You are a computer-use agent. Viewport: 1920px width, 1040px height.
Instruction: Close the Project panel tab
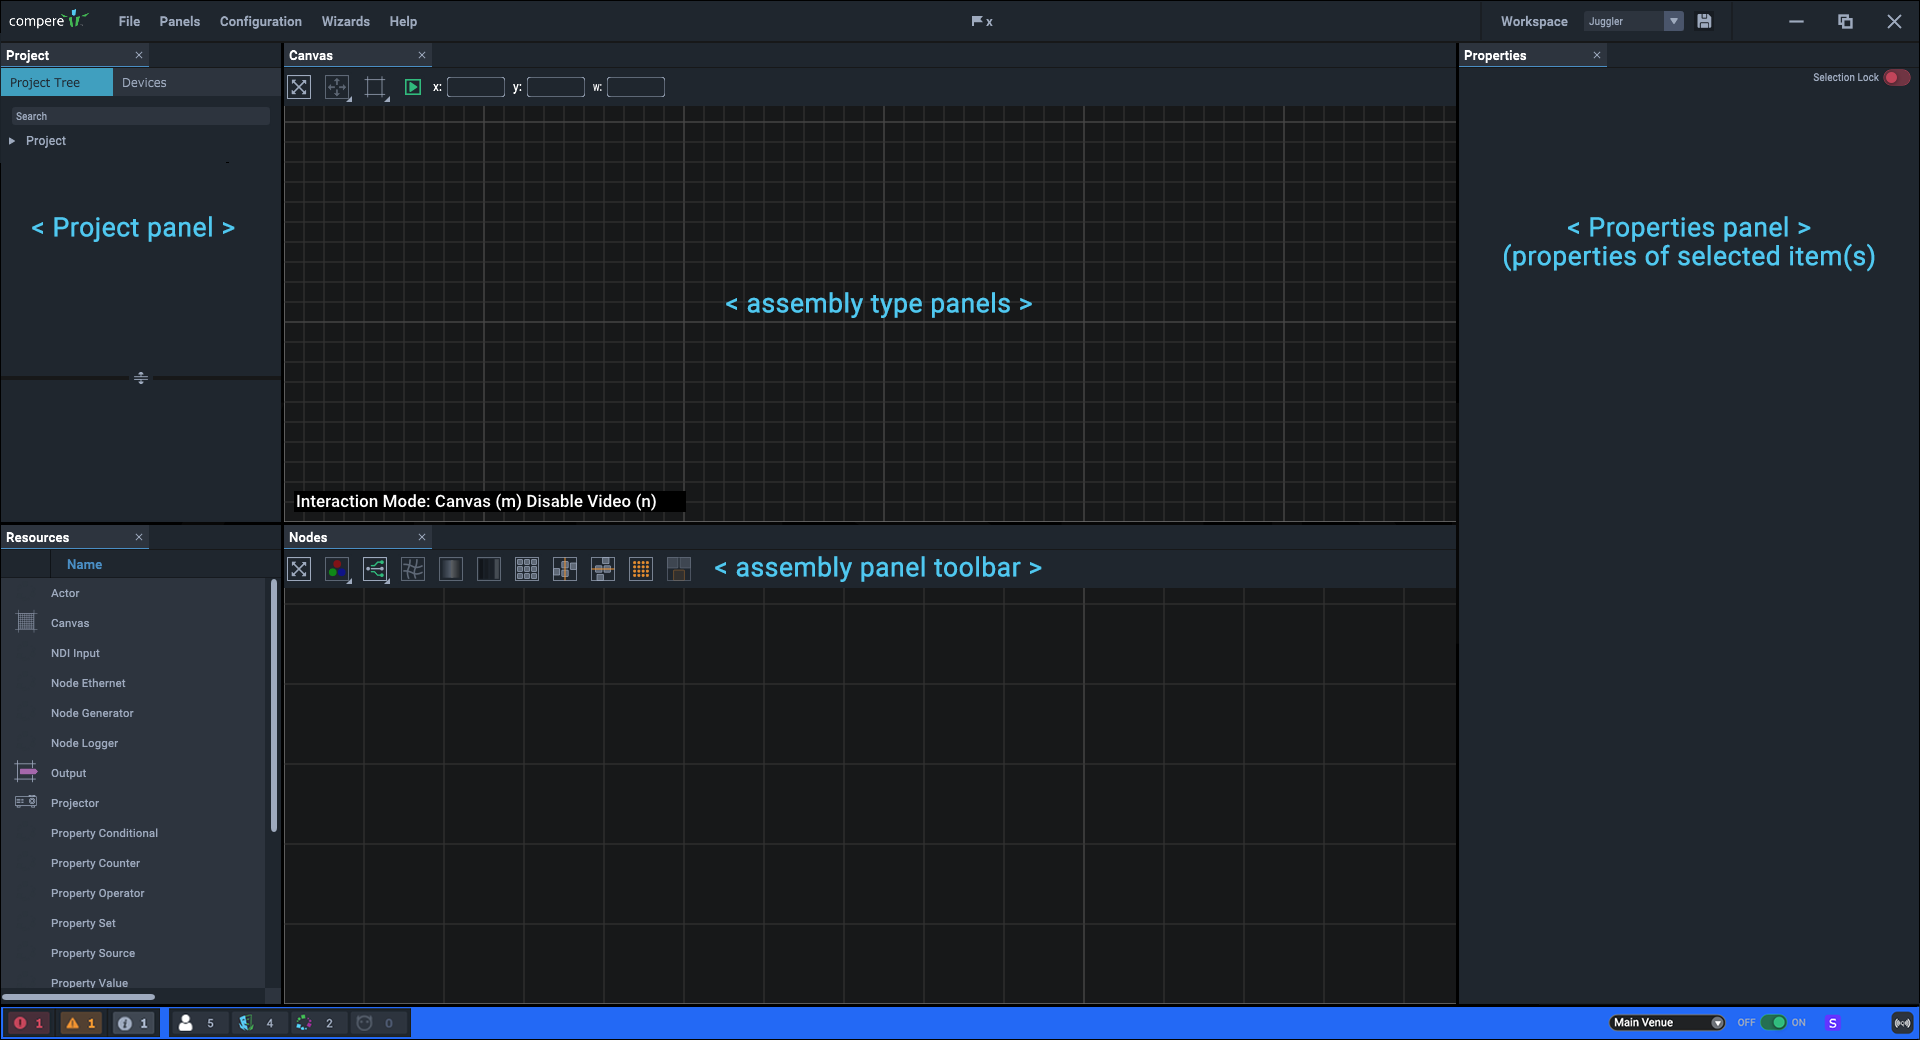tap(139, 56)
